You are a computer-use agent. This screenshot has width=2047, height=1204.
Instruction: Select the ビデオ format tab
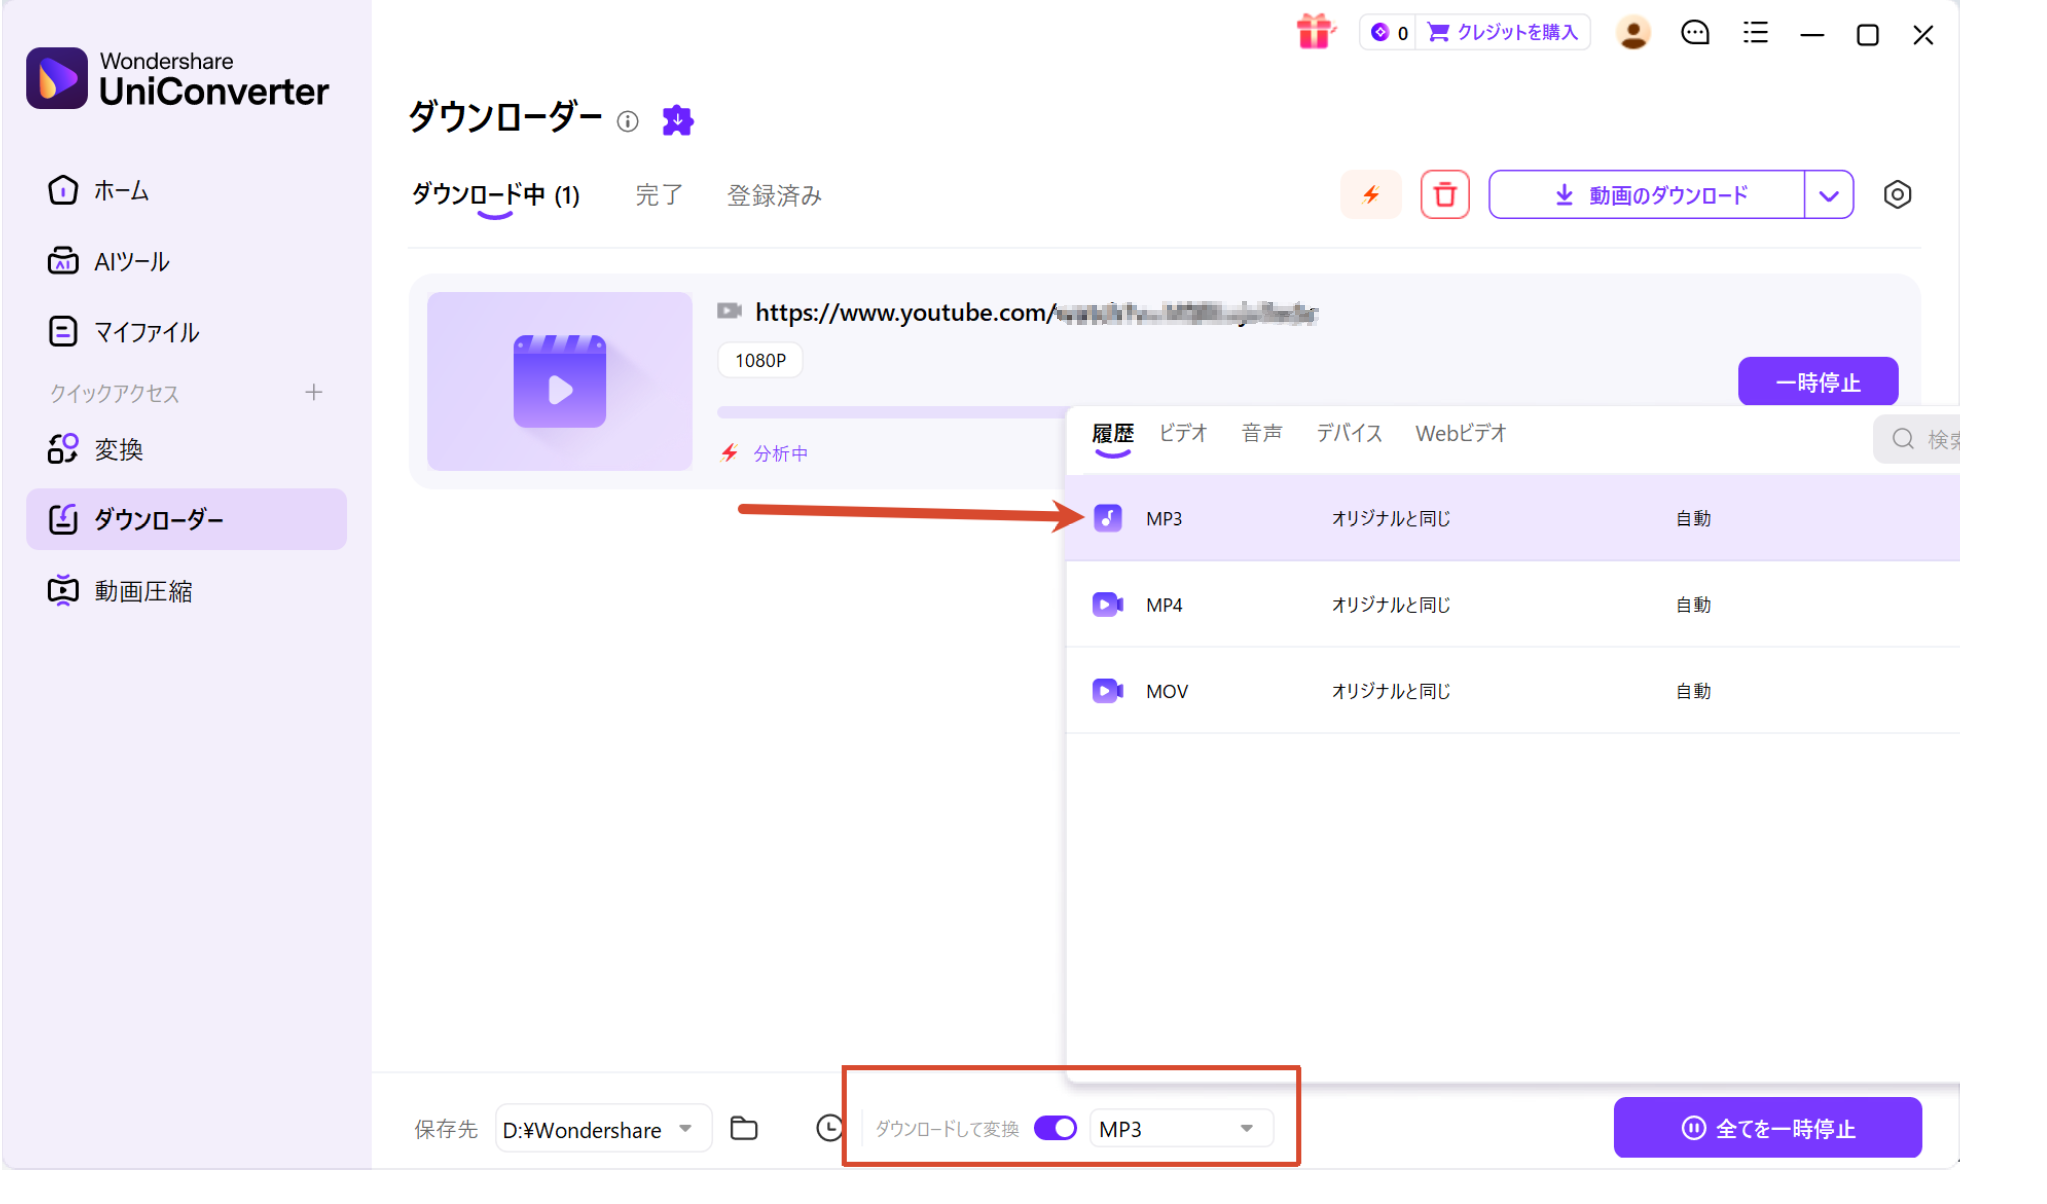pos(1183,433)
